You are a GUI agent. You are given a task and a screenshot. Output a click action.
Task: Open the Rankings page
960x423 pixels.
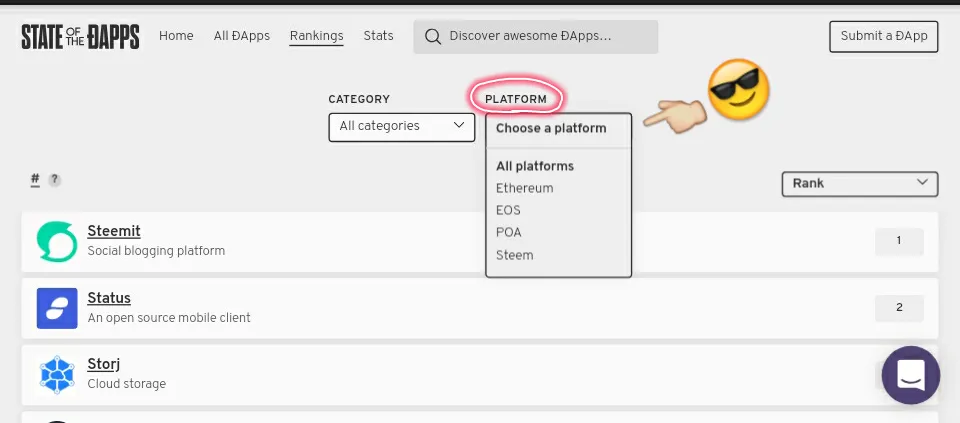pos(317,36)
